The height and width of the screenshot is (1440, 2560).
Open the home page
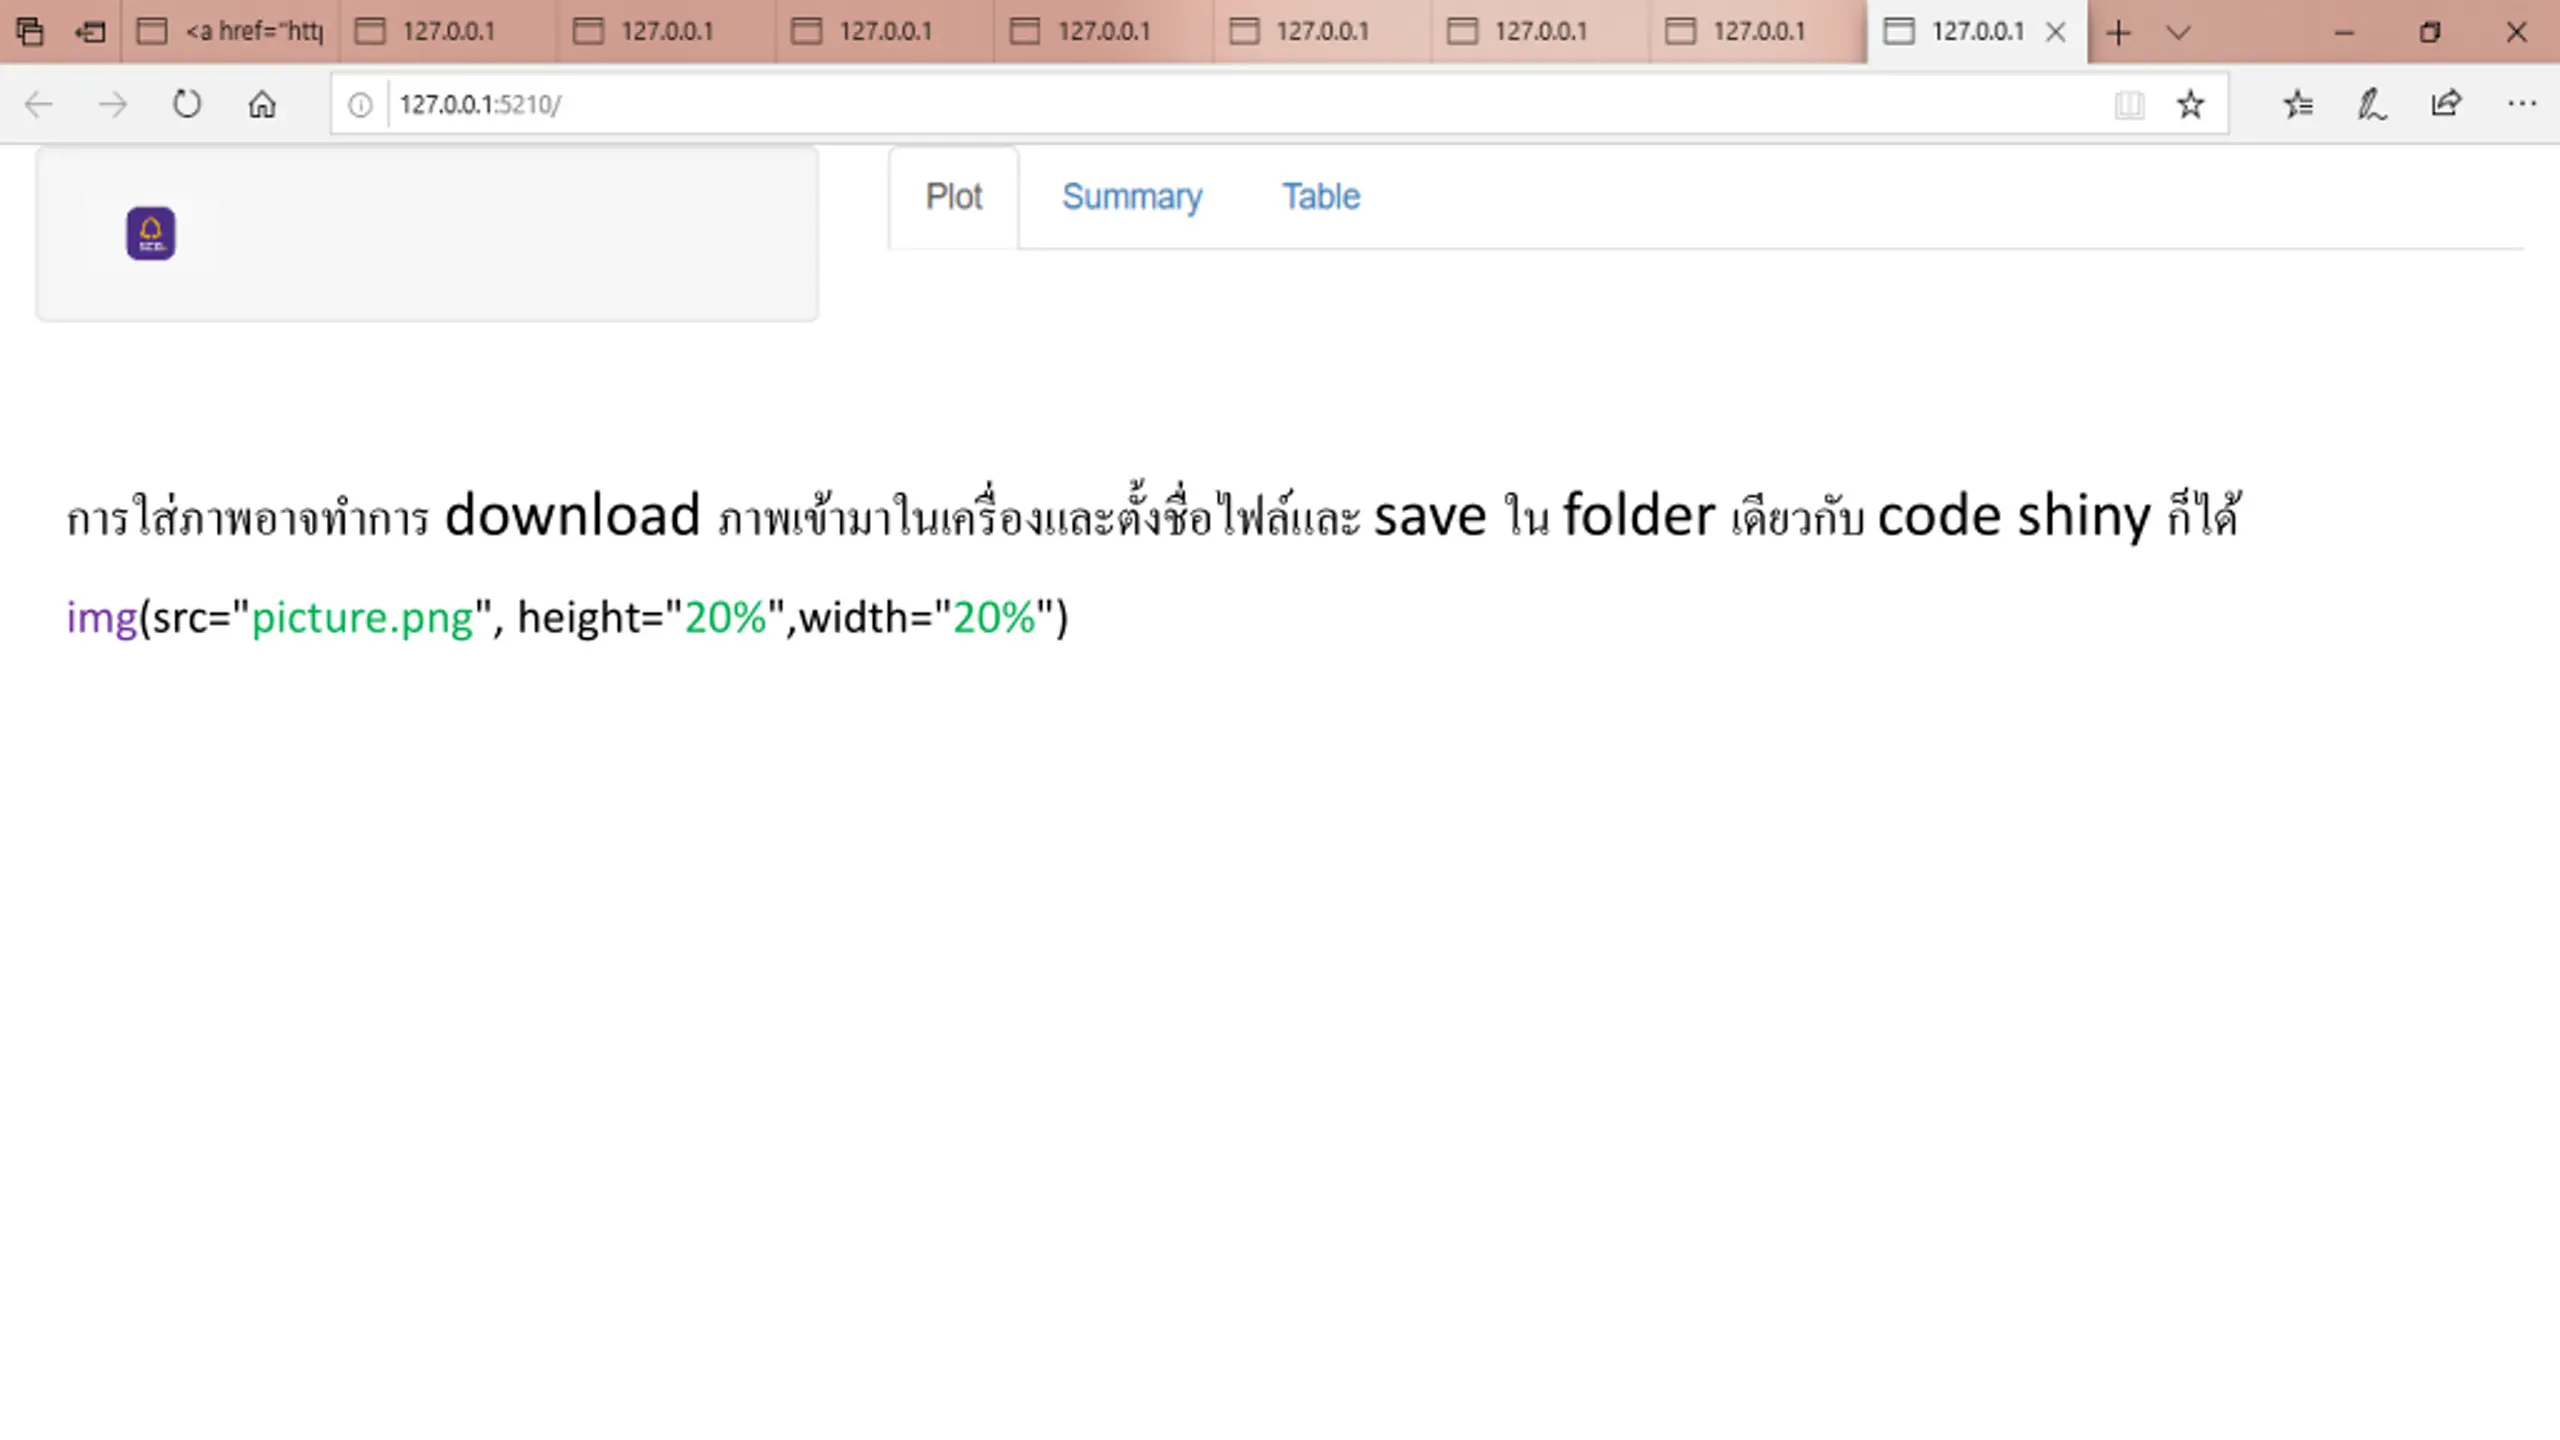(x=262, y=104)
